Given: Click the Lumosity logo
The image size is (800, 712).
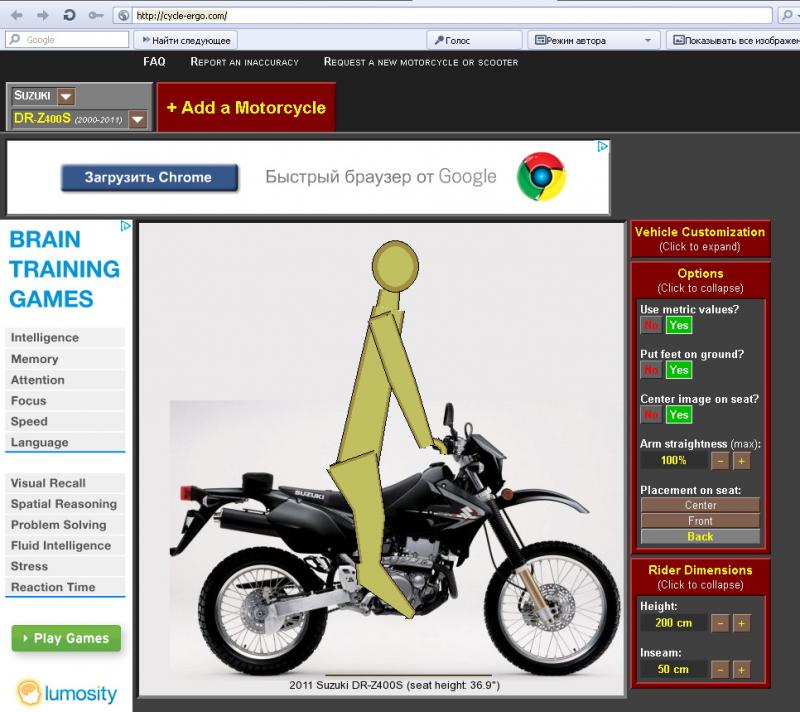Looking at the screenshot, I should [x=67, y=693].
